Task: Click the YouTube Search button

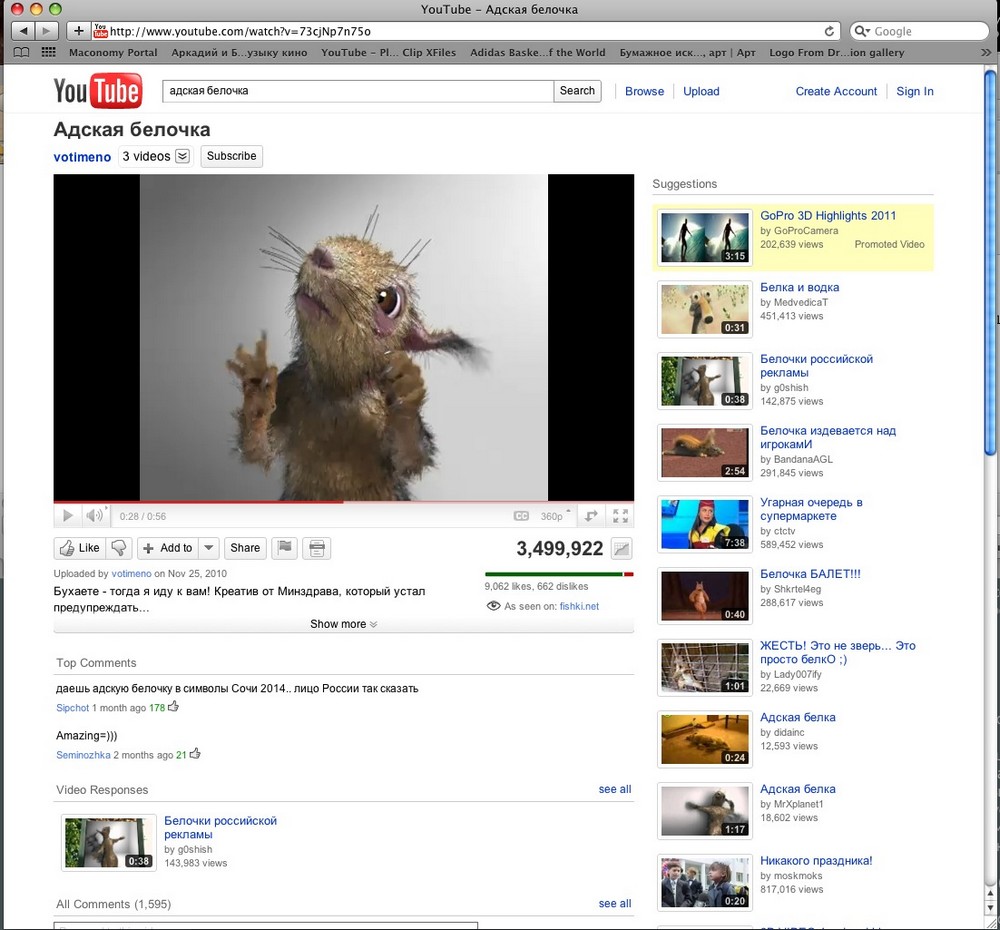Action: click(x=577, y=91)
